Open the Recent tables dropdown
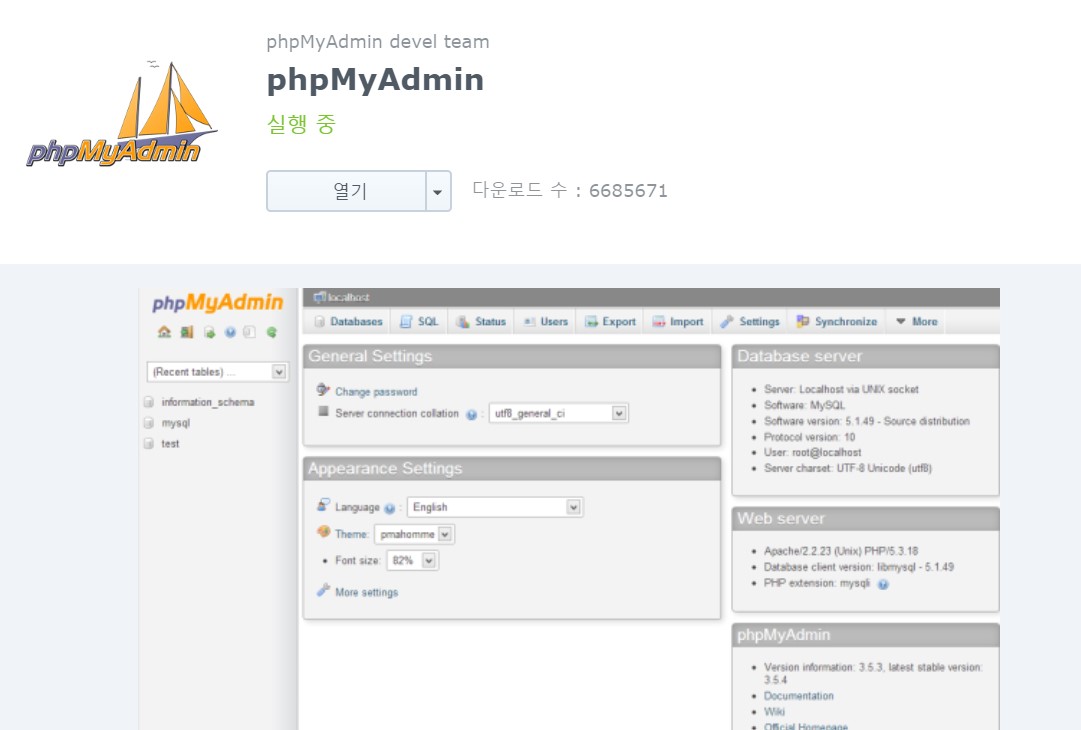1081x730 pixels. tap(218, 372)
